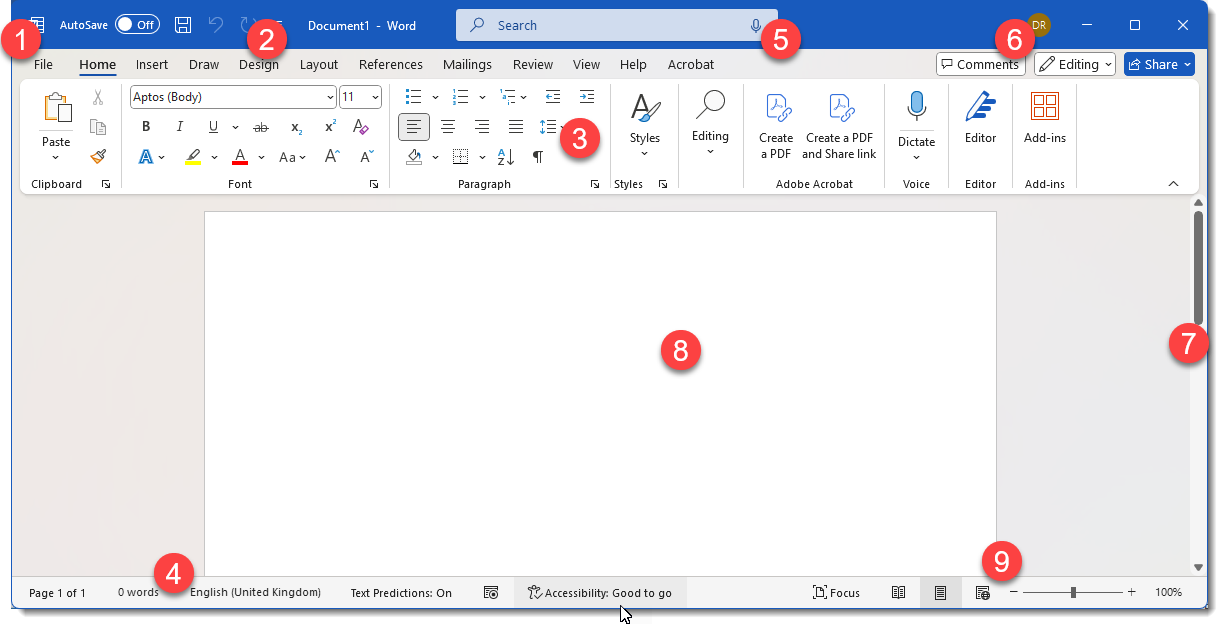Decrease paragraph indent
This screenshot has width=1223, height=624.
coord(553,97)
